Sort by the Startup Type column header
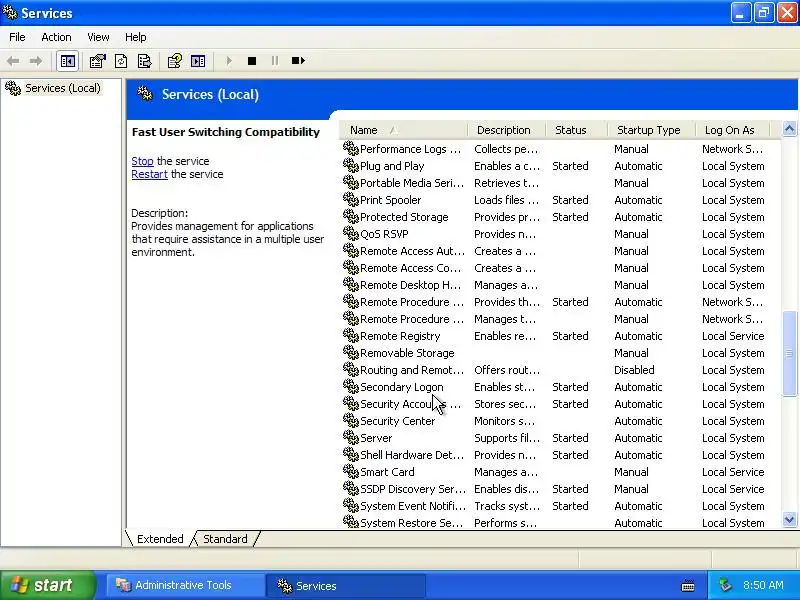The image size is (800, 600). point(651,130)
